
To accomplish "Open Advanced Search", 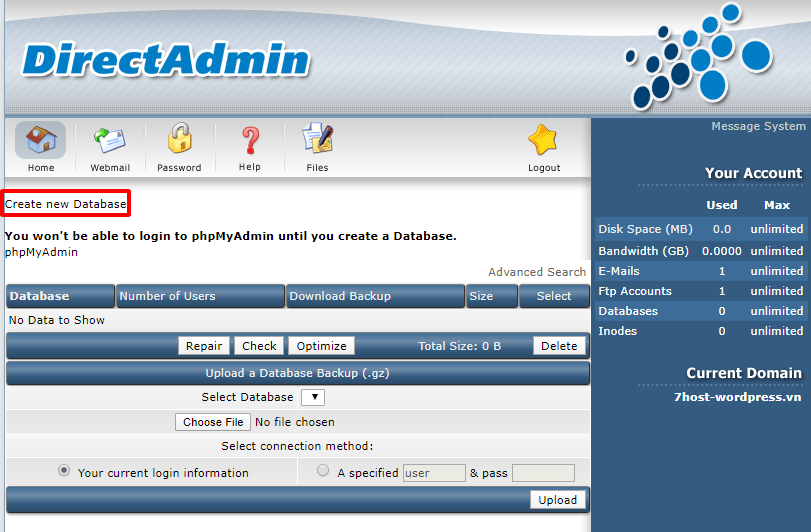I will tap(537, 272).
